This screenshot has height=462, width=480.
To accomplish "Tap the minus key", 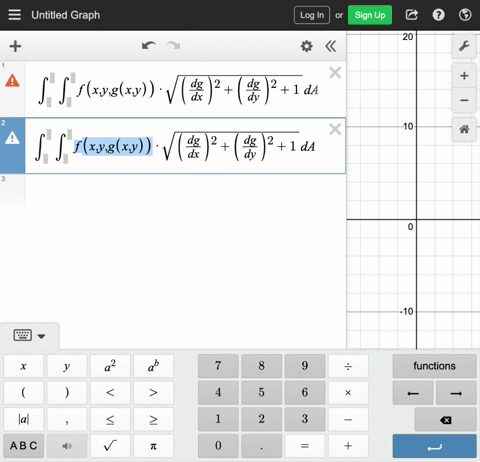I will click(x=348, y=419).
